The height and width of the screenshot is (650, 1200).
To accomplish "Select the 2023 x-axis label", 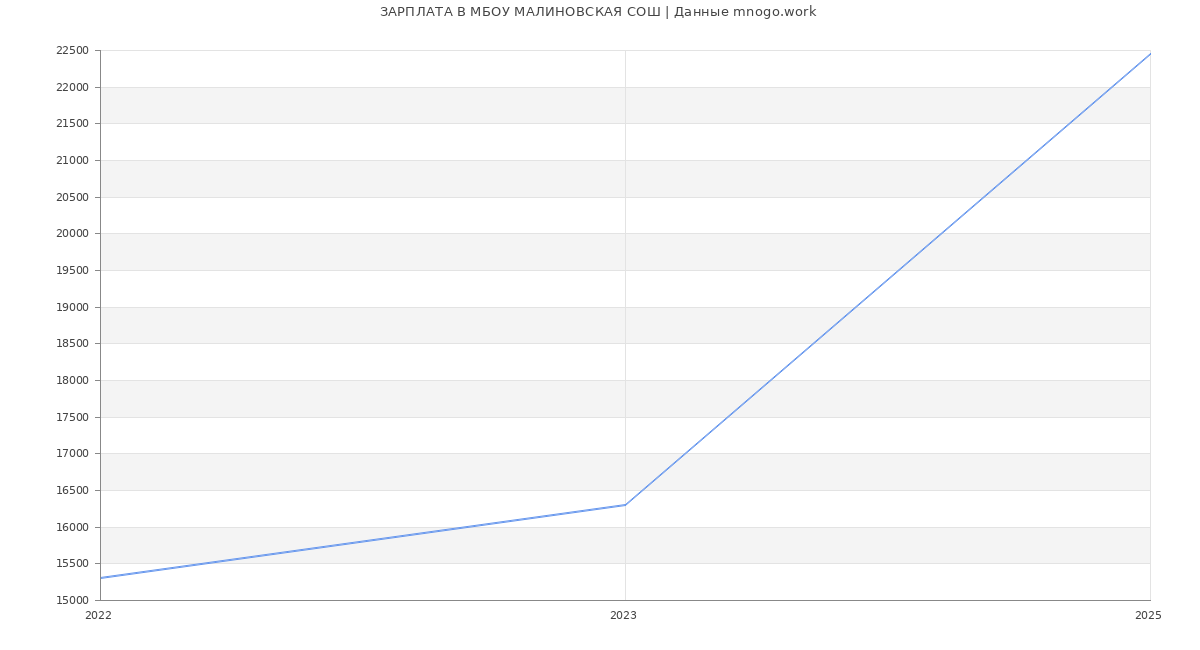I will (623, 616).
